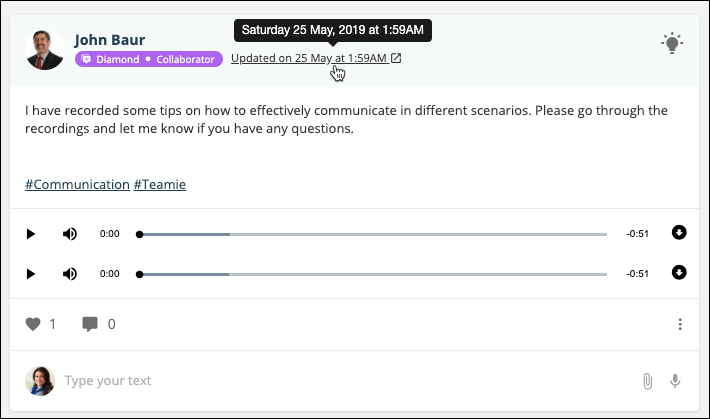Viewport: 710px width, 419px height.
Task: Download the second audio recording
Action: tap(679, 272)
